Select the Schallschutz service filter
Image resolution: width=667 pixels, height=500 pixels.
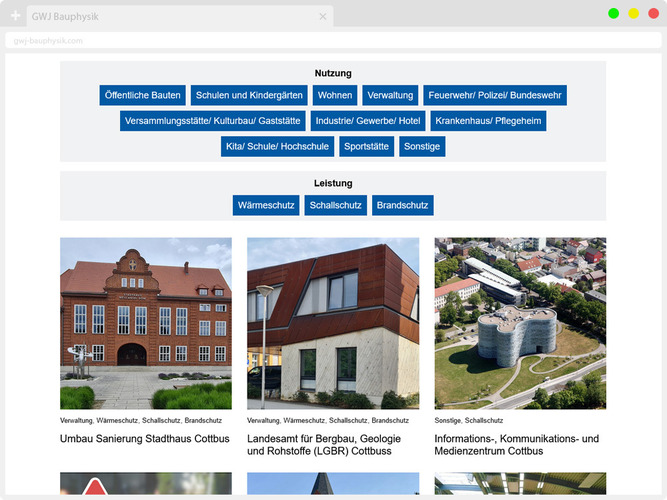coord(336,205)
